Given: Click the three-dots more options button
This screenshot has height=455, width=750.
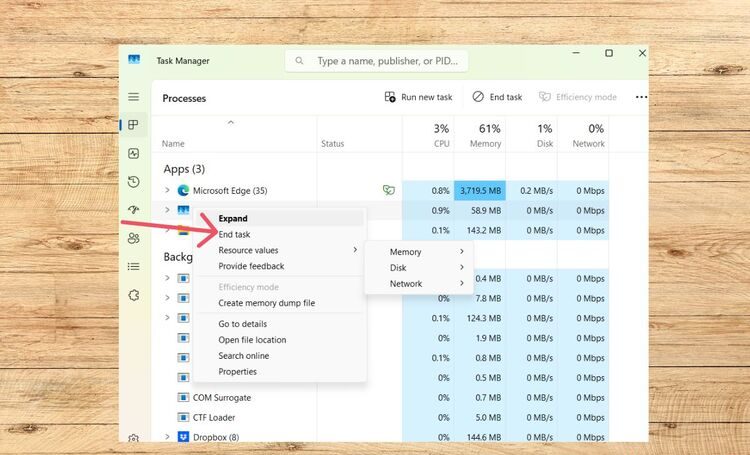Looking at the screenshot, I should [x=641, y=97].
